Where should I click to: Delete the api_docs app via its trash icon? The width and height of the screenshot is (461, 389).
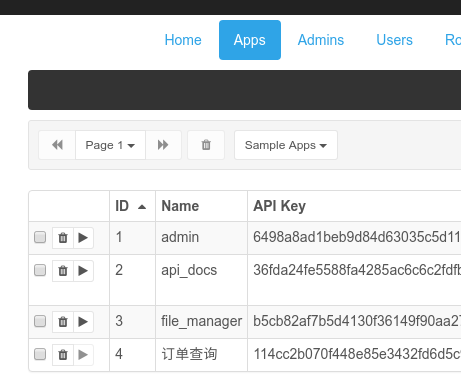(x=63, y=271)
